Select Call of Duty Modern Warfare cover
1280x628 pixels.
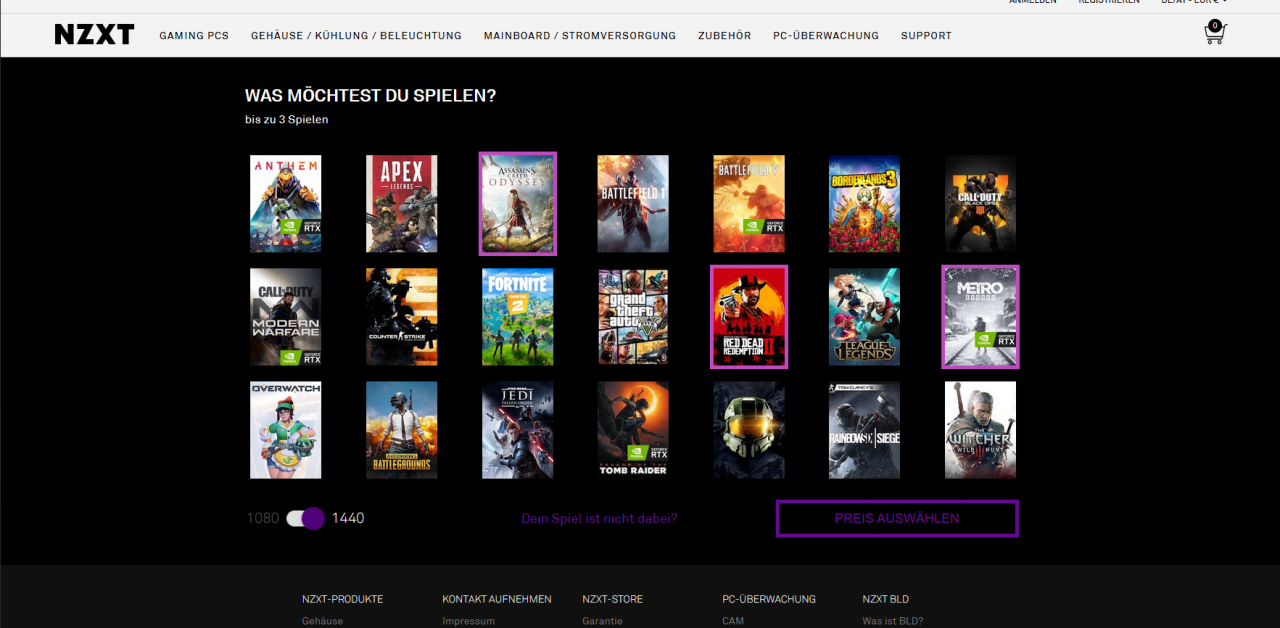(x=286, y=317)
